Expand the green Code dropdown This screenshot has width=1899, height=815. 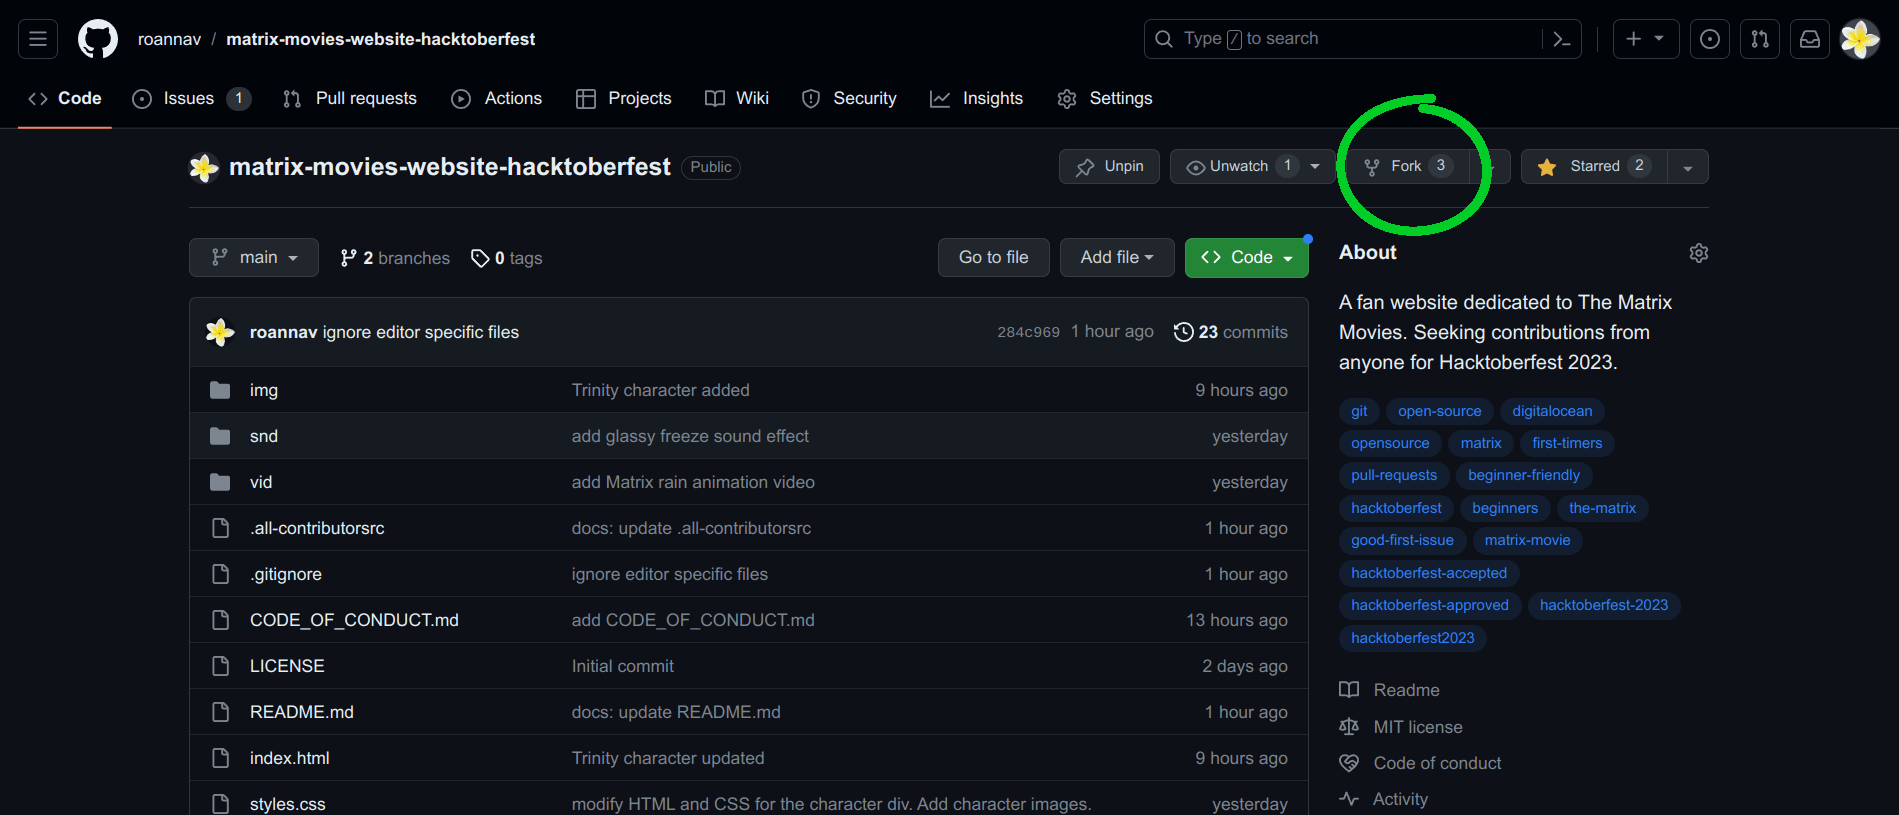[1246, 257]
